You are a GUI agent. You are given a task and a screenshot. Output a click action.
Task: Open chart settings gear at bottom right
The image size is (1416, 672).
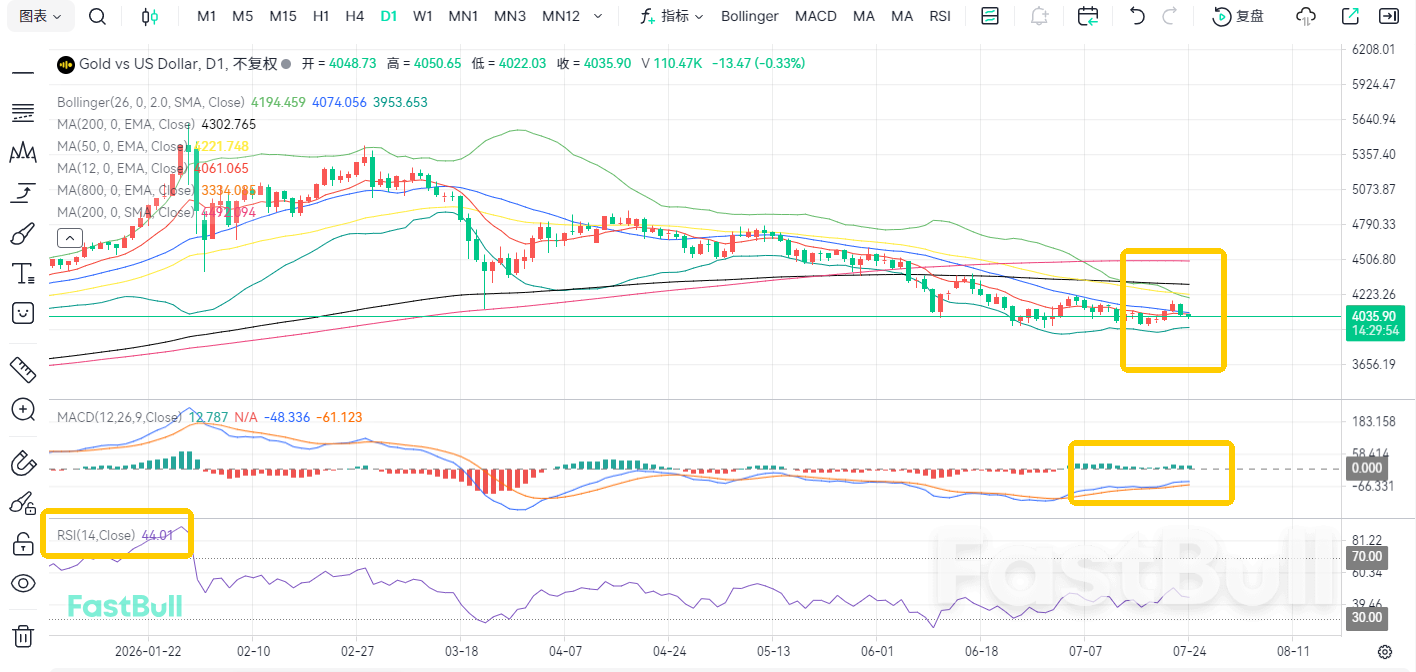click(x=1385, y=652)
